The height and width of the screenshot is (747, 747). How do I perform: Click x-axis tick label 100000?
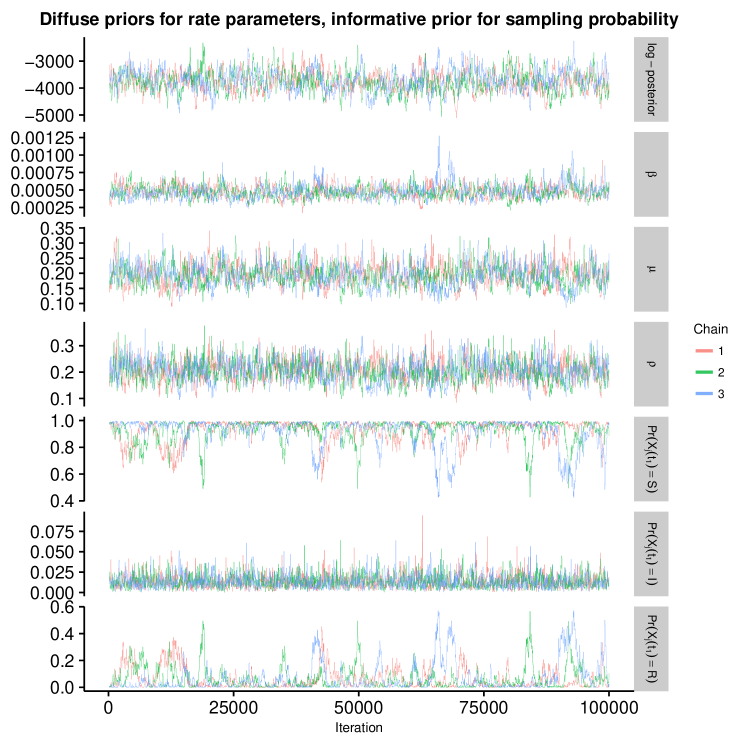pos(608,707)
